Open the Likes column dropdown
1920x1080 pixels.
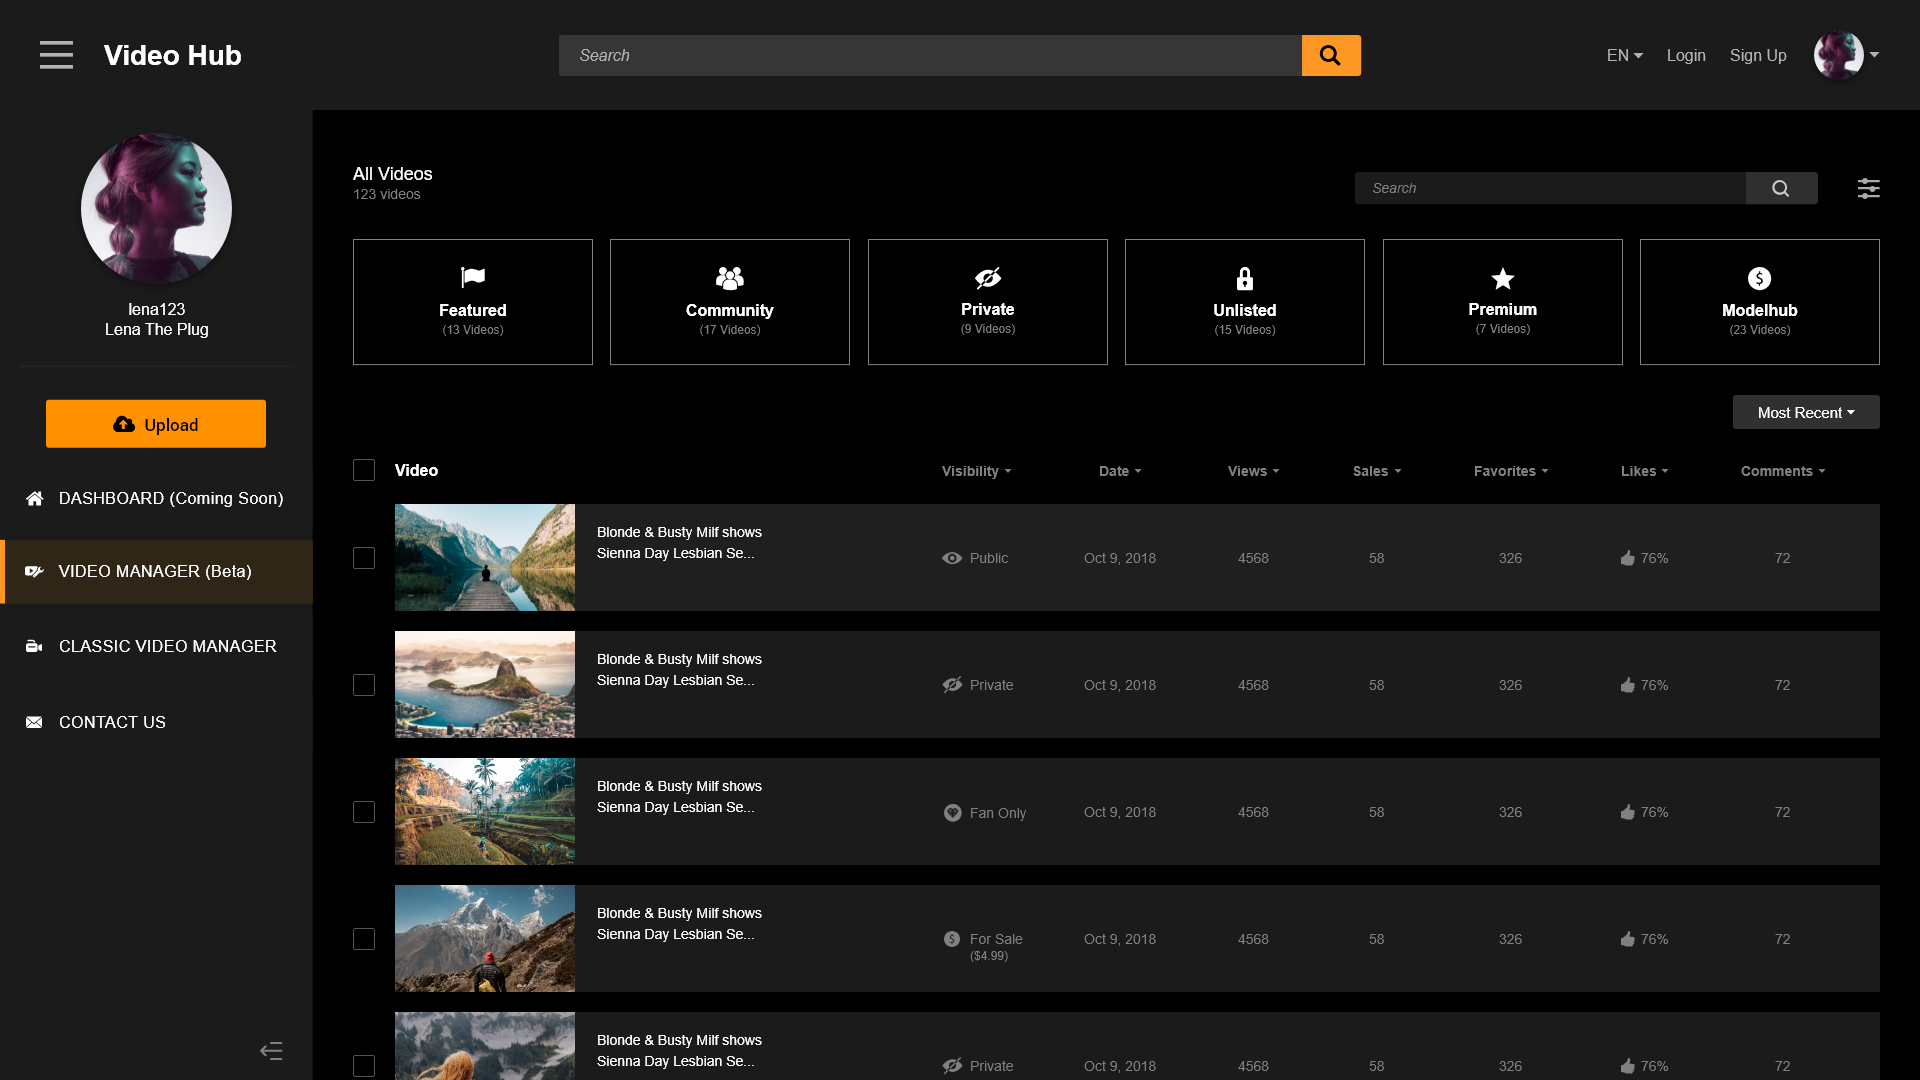click(1644, 471)
